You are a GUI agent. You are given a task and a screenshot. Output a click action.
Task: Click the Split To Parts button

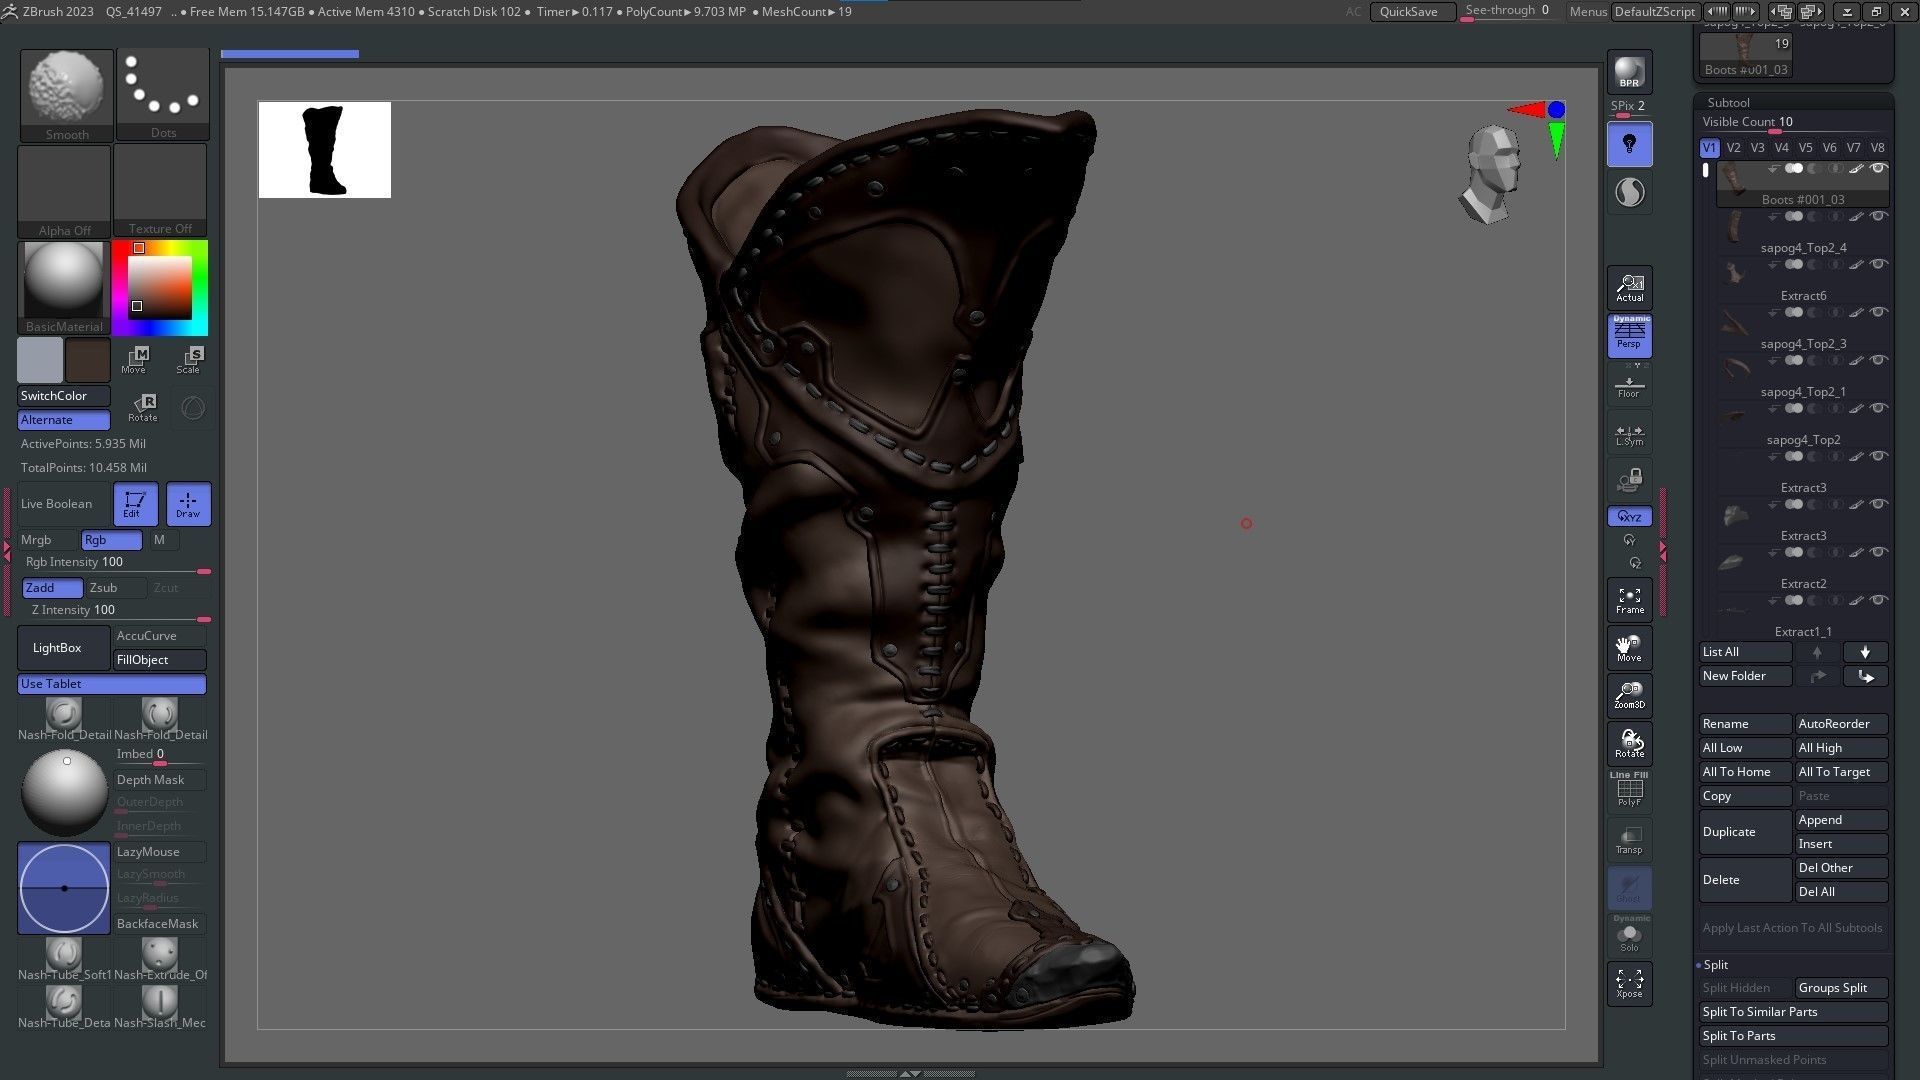[x=1793, y=1036]
